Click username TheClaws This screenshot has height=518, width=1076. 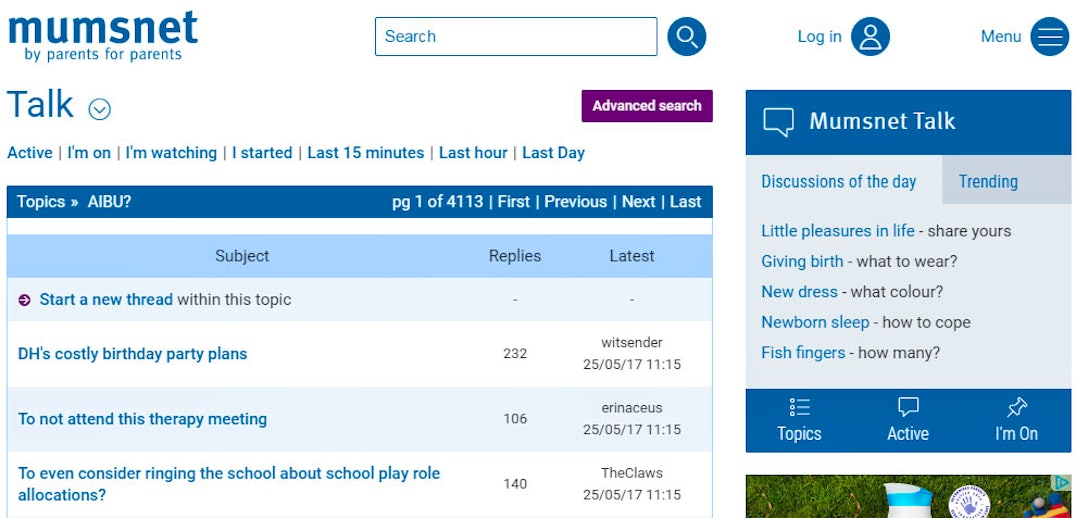click(632, 473)
